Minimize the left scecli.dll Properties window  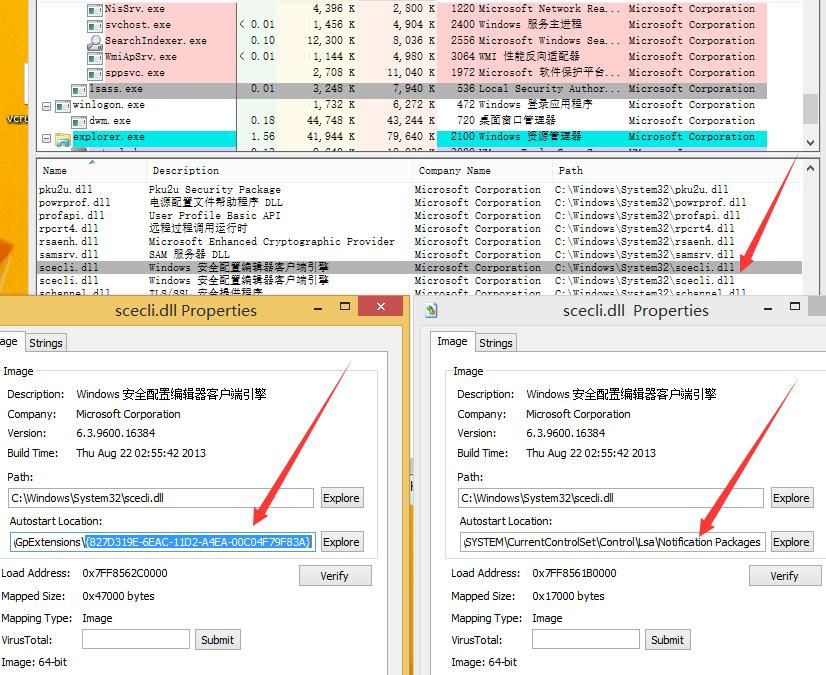pyautogui.click(x=318, y=309)
